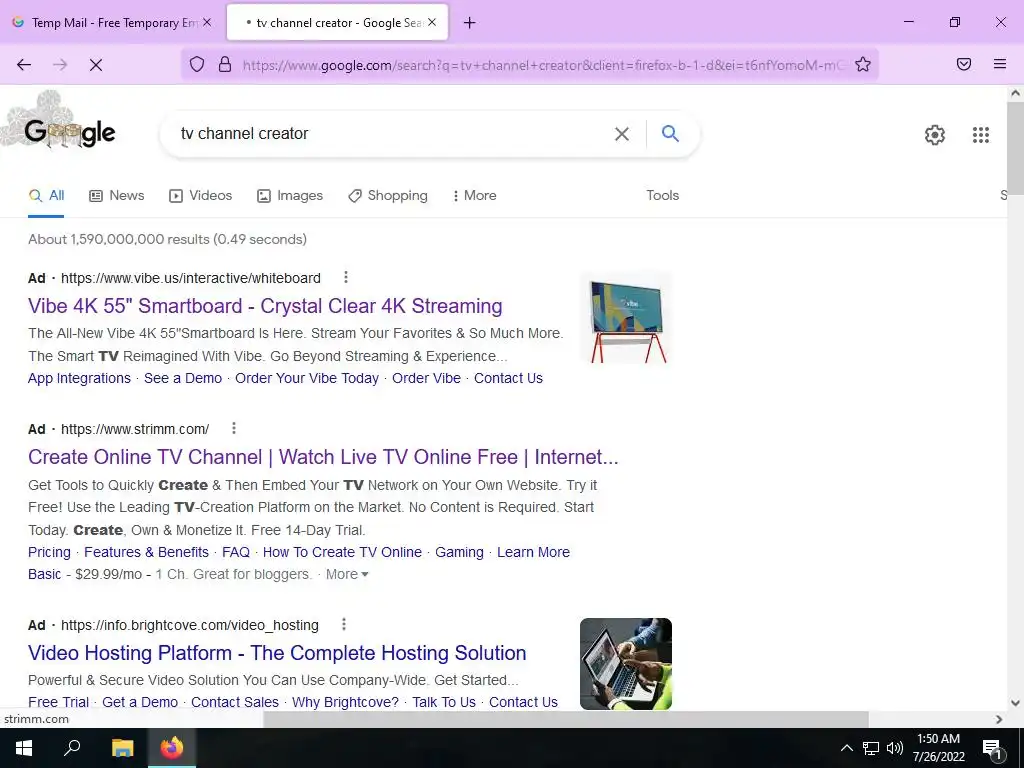The height and width of the screenshot is (768, 1024).
Task: Open the Save to Pocket icon
Action: 964,64
